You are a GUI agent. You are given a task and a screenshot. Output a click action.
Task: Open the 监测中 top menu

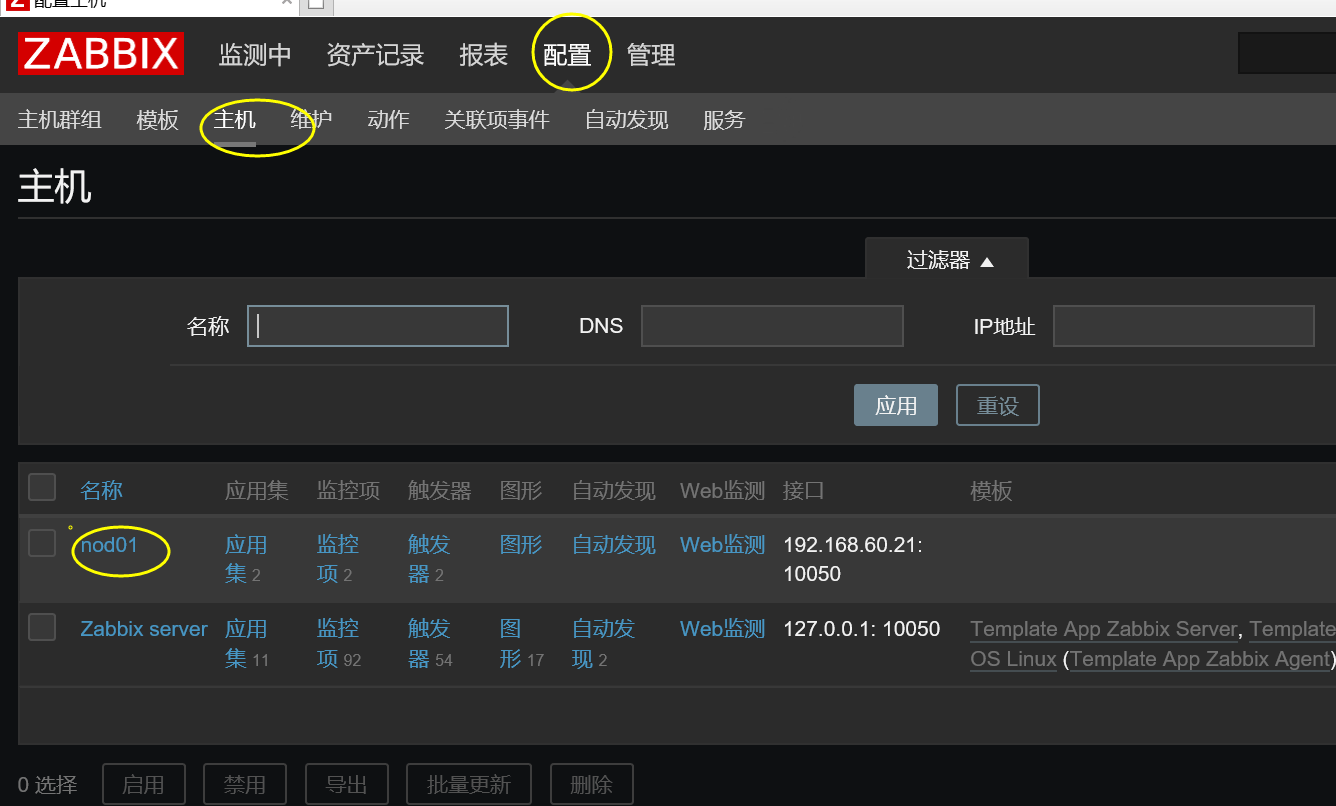(255, 55)
